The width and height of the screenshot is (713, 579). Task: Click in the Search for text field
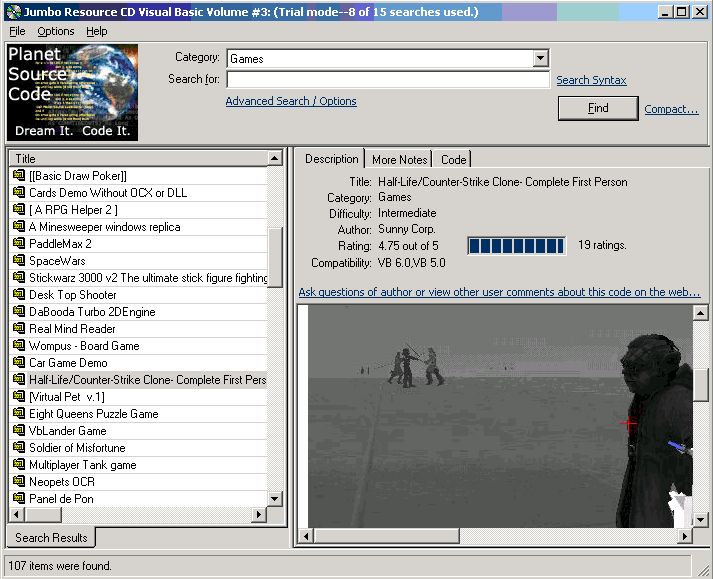point(388,79)
